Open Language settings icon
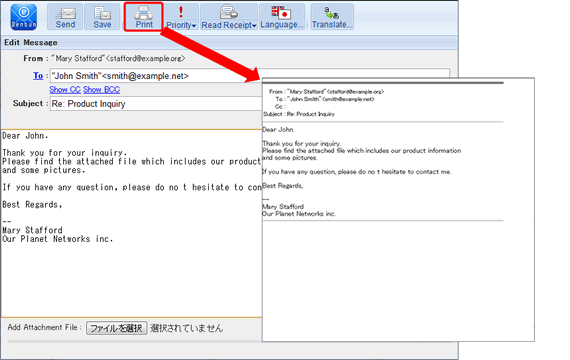Screen dimensions: 570x360 [282, 17]
